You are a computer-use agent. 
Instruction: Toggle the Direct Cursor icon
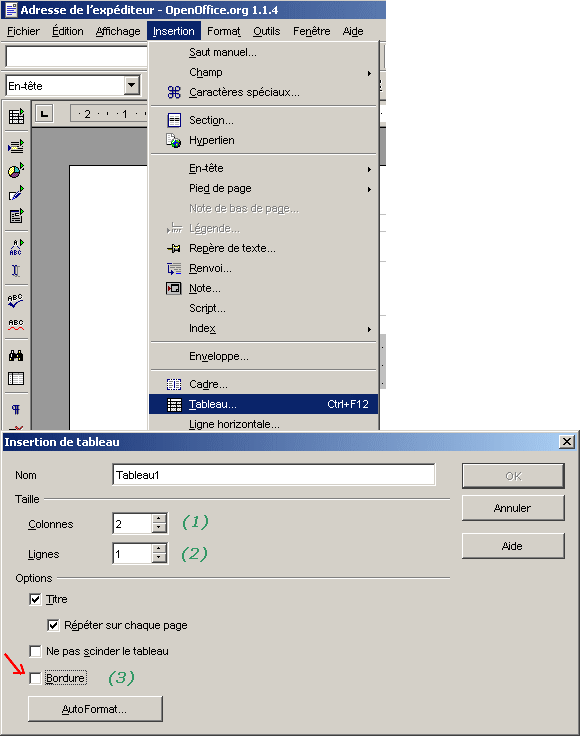16,270
